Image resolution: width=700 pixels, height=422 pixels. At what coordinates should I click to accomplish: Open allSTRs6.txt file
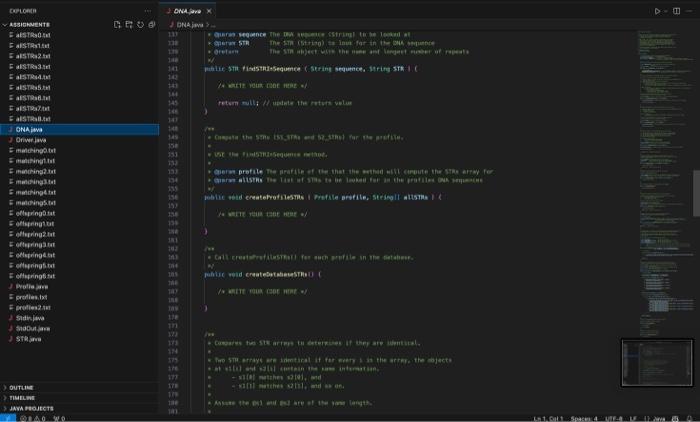coord(33,98)
